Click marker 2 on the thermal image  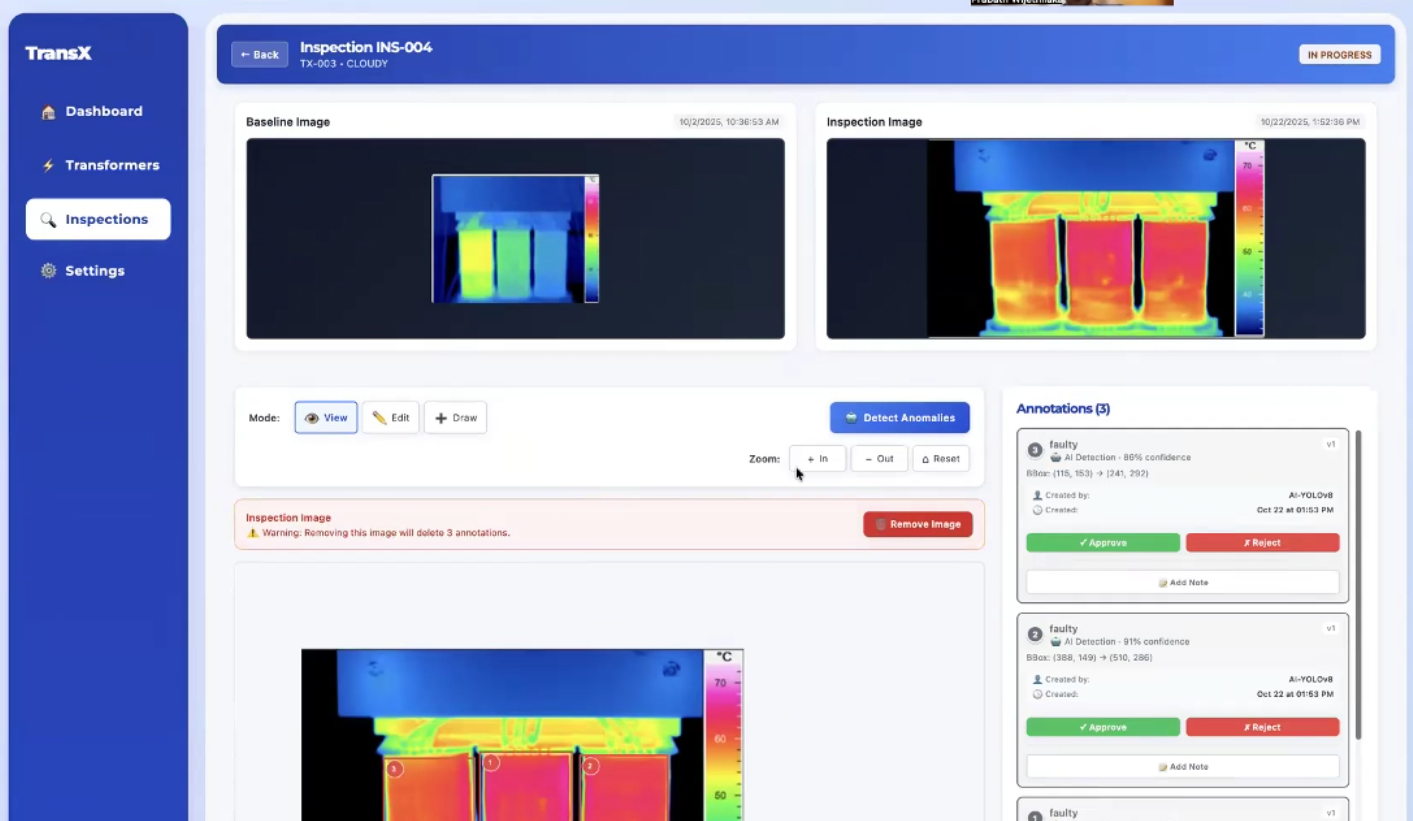click(x=590, y=766)
